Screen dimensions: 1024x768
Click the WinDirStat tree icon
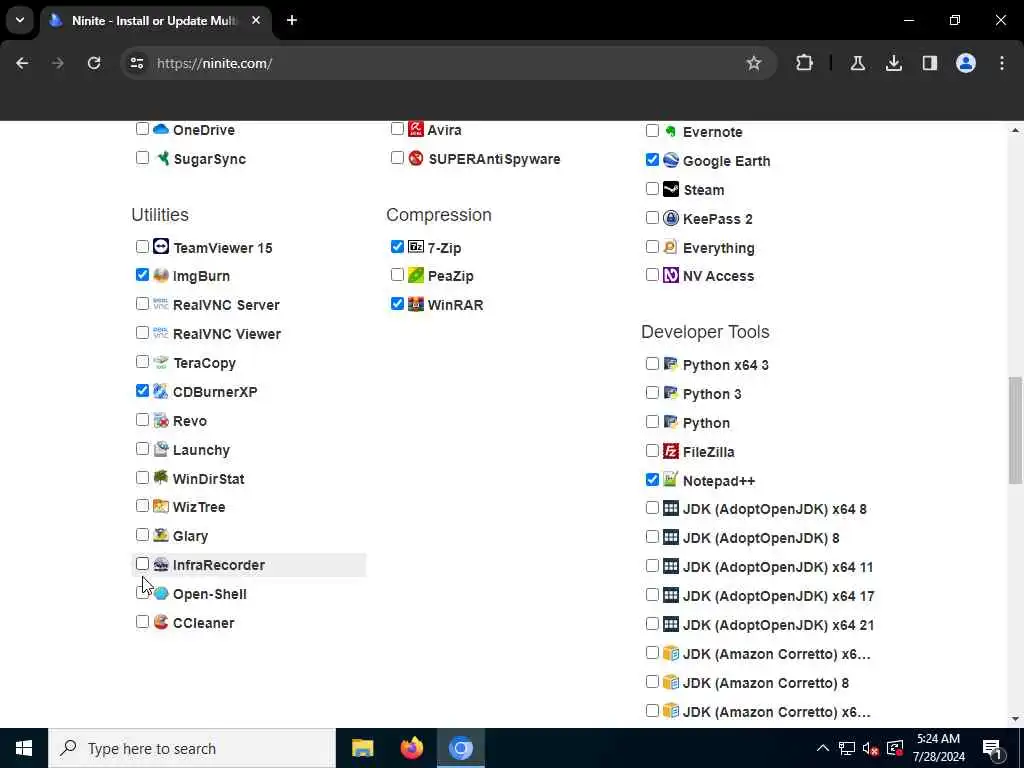point(161,477)
